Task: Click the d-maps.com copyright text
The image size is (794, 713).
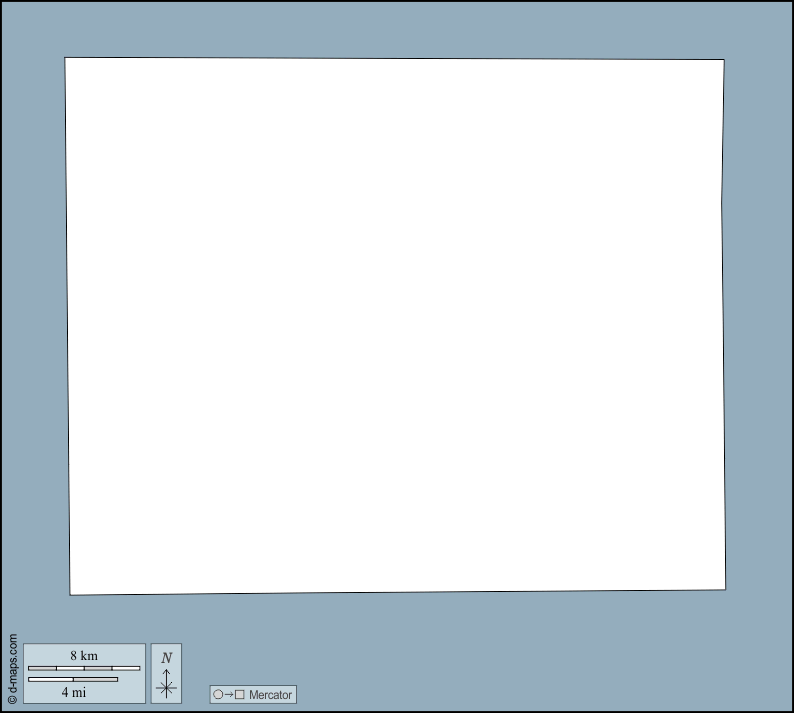Action: 13,669
